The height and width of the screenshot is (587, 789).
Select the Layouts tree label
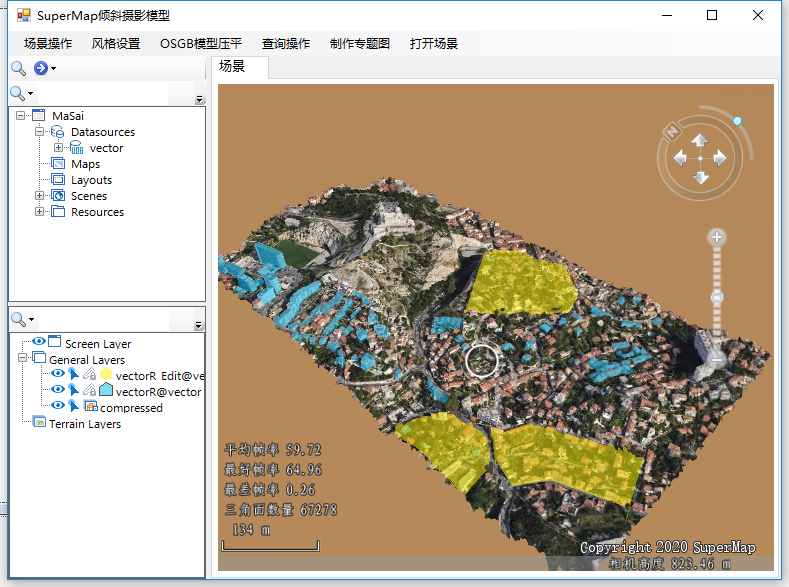pyautogui.click(x=92, y=181)
